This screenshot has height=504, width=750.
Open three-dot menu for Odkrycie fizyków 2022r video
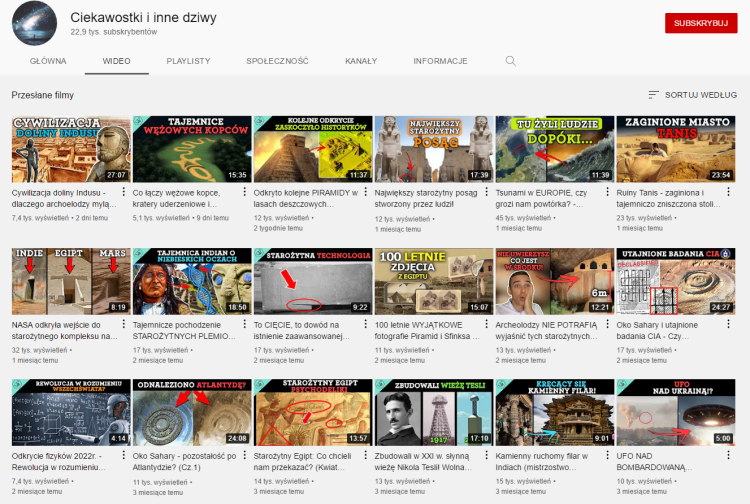(123, 457)
